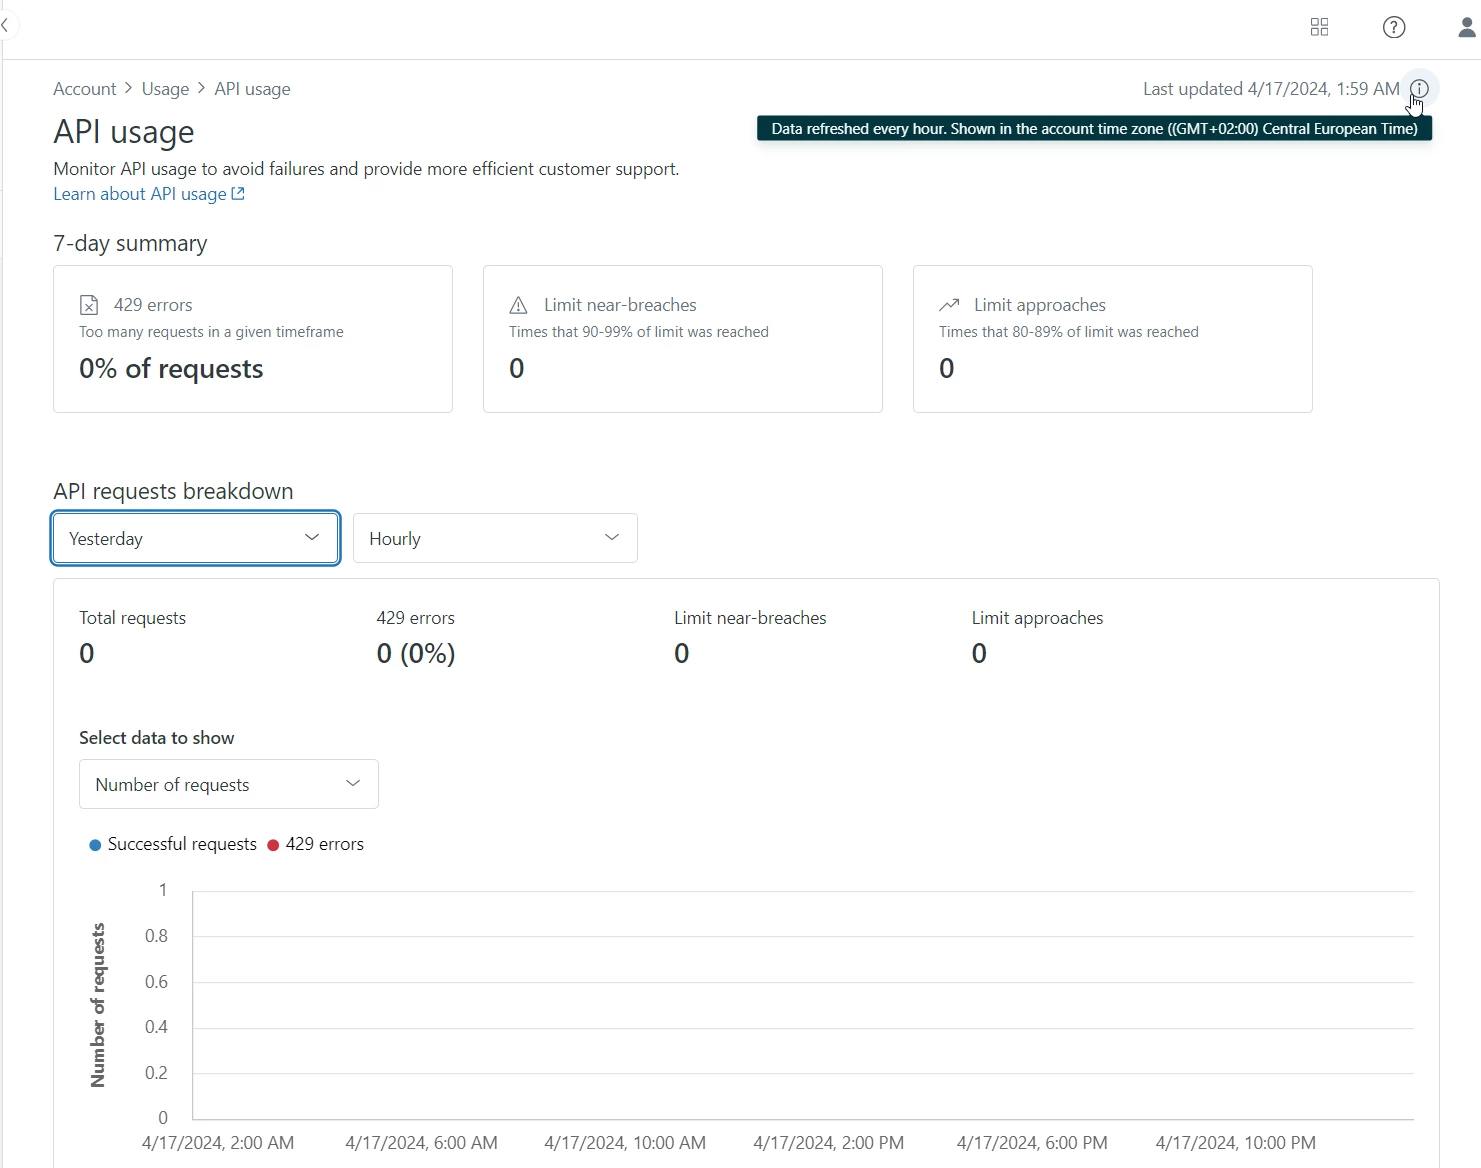
Task: Click the external link icon after Learn about API usage
Action: pyautogui.click(x=238, y=194)
